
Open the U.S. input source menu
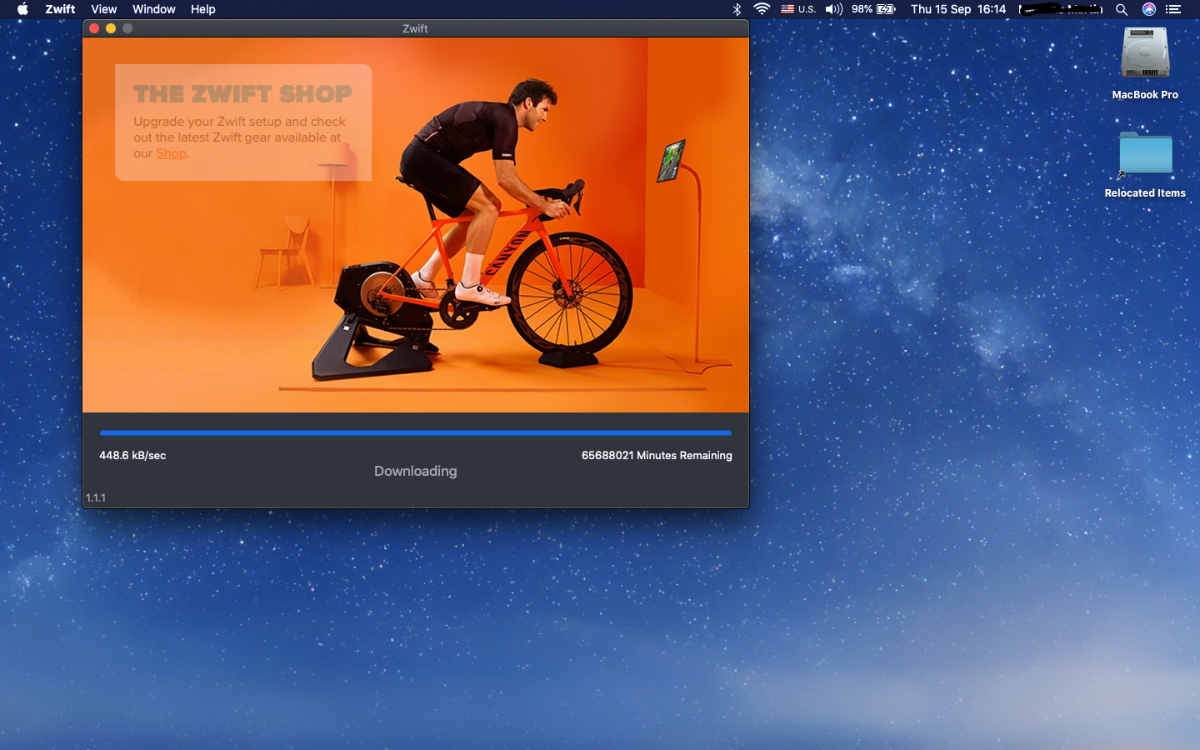(798, 9)
